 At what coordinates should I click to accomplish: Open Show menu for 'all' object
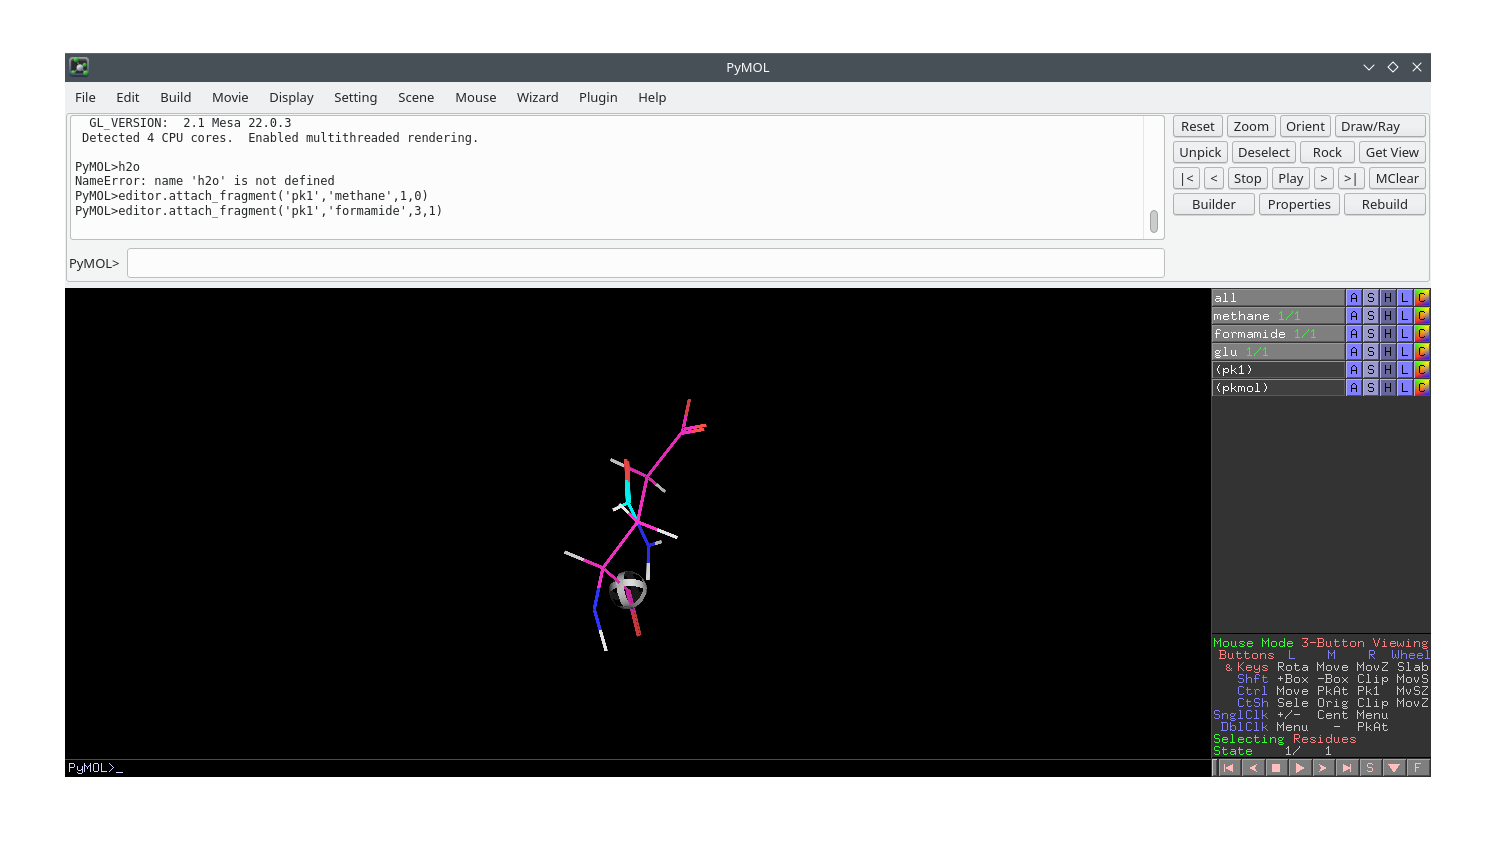point(1371,298)
